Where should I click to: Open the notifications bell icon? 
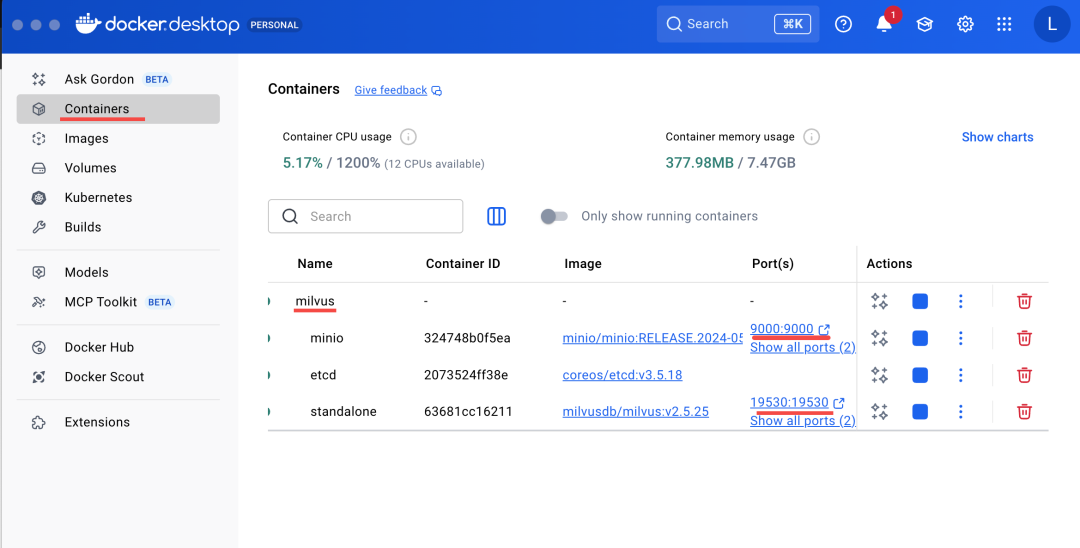coord(884,24)
